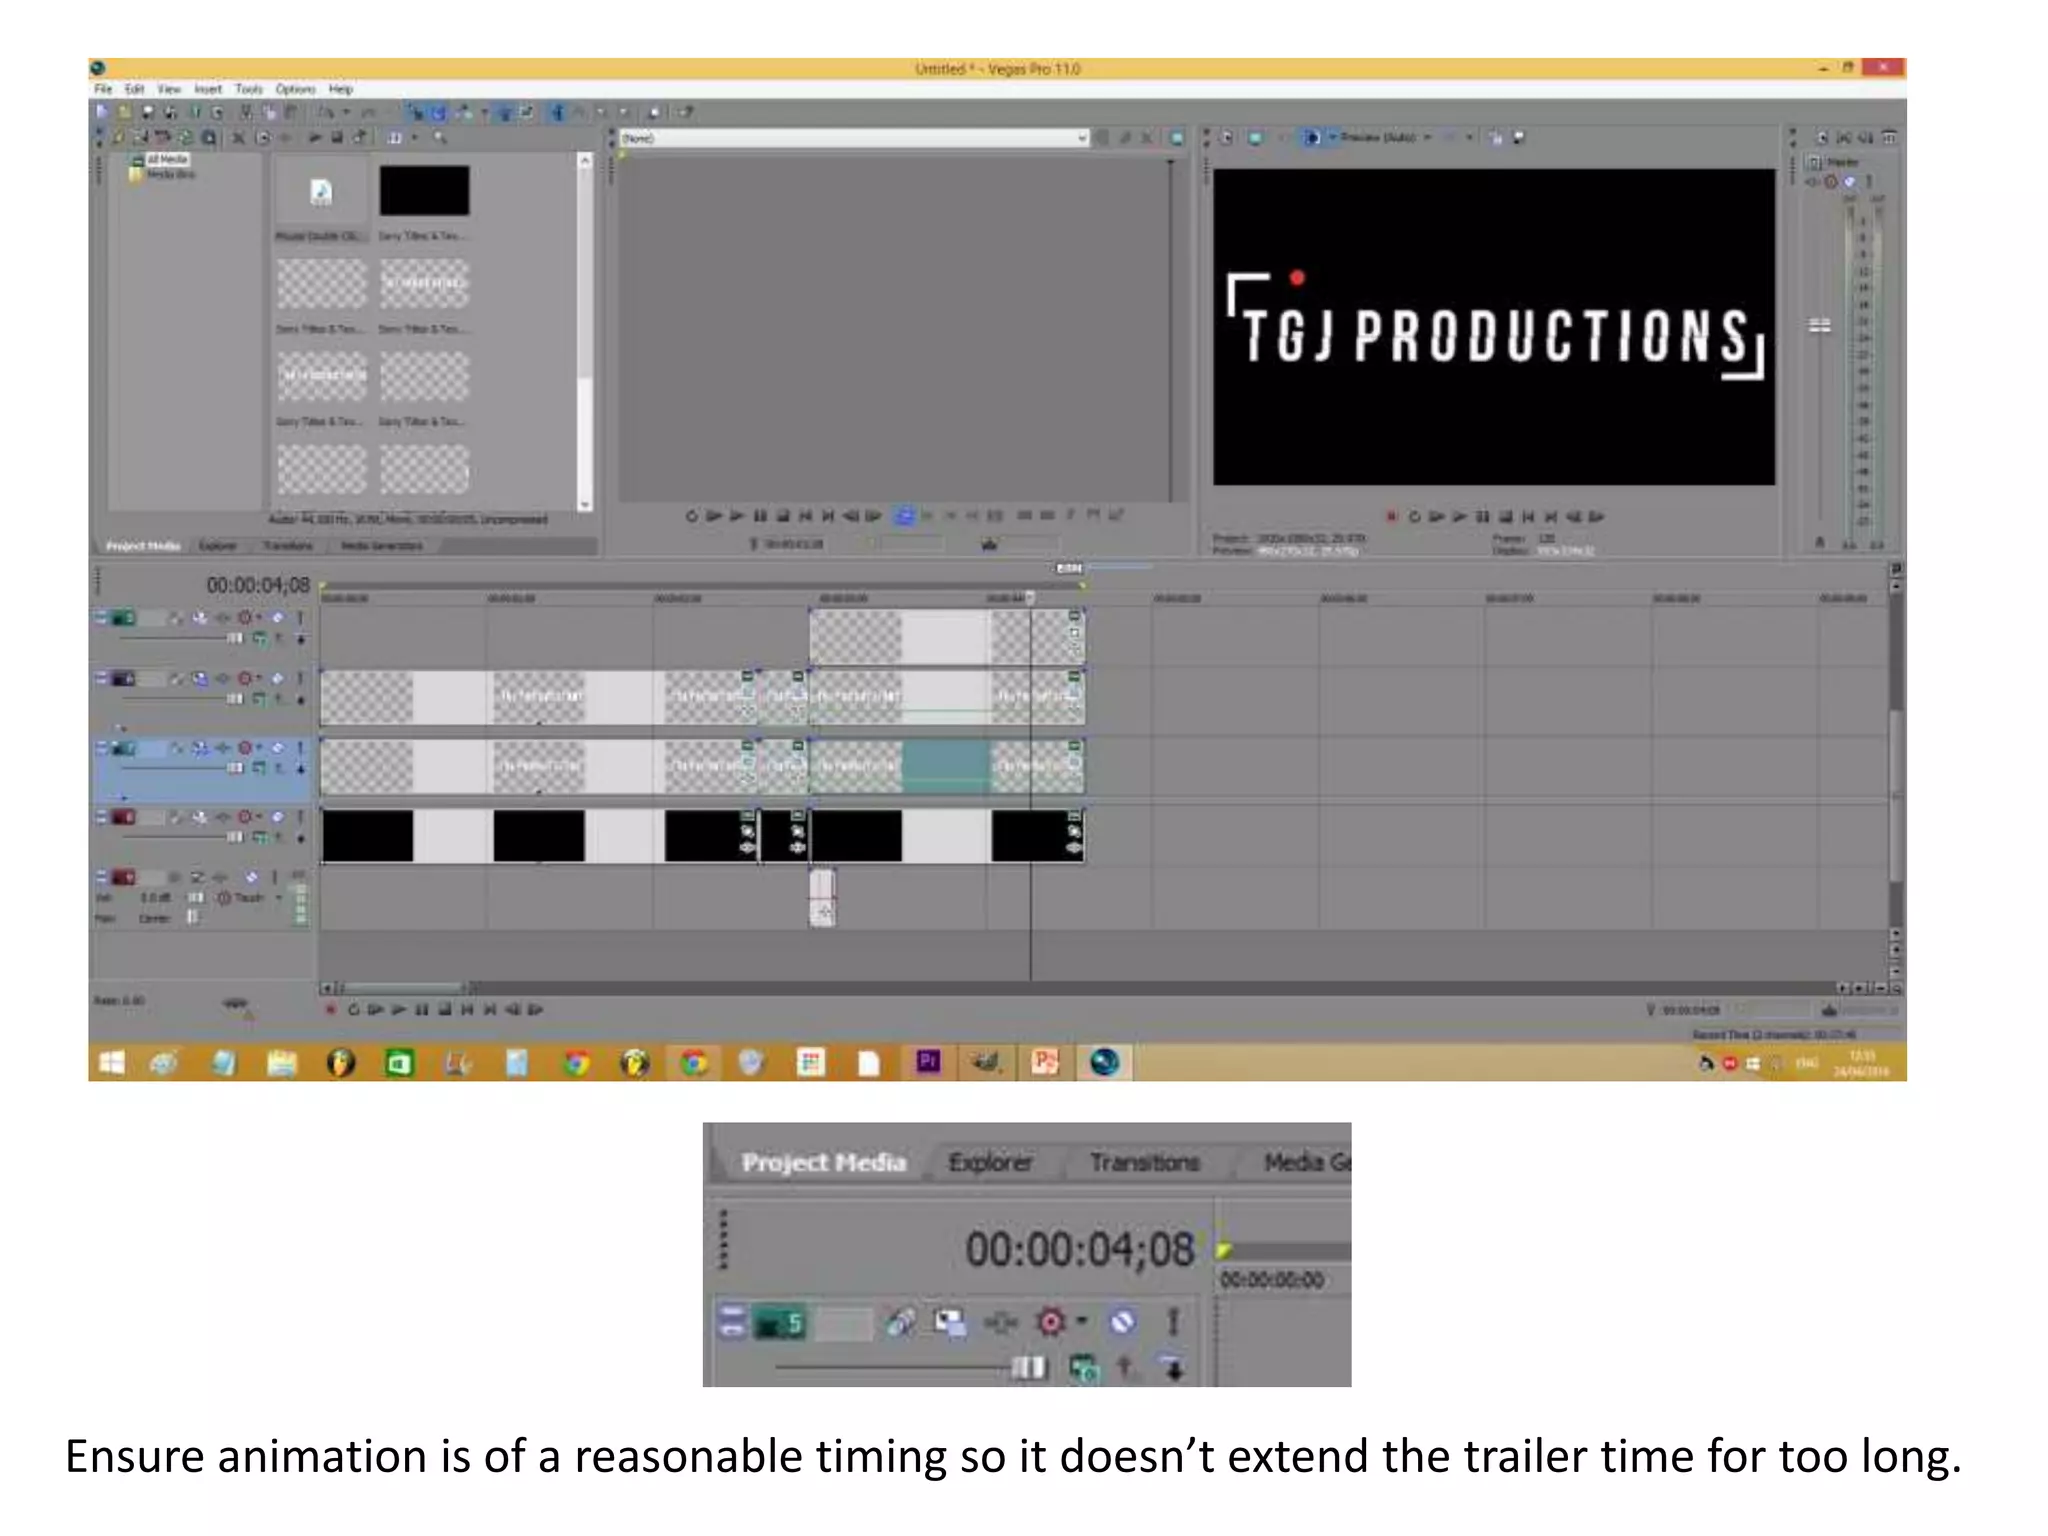Click Track FX icon in enlarged track 5 inset
2048x1536 pixels.
point(1001,1323)
